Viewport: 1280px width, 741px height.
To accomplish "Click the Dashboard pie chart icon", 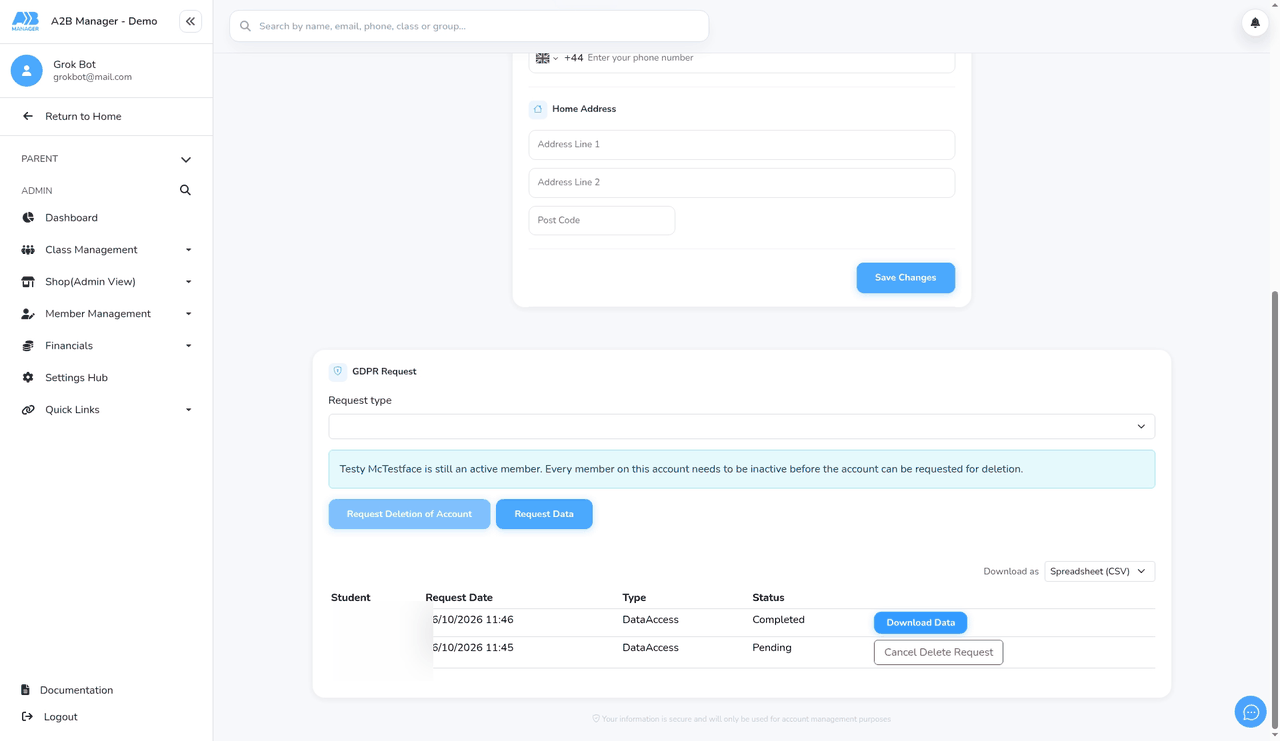I will tap(28, 218).
